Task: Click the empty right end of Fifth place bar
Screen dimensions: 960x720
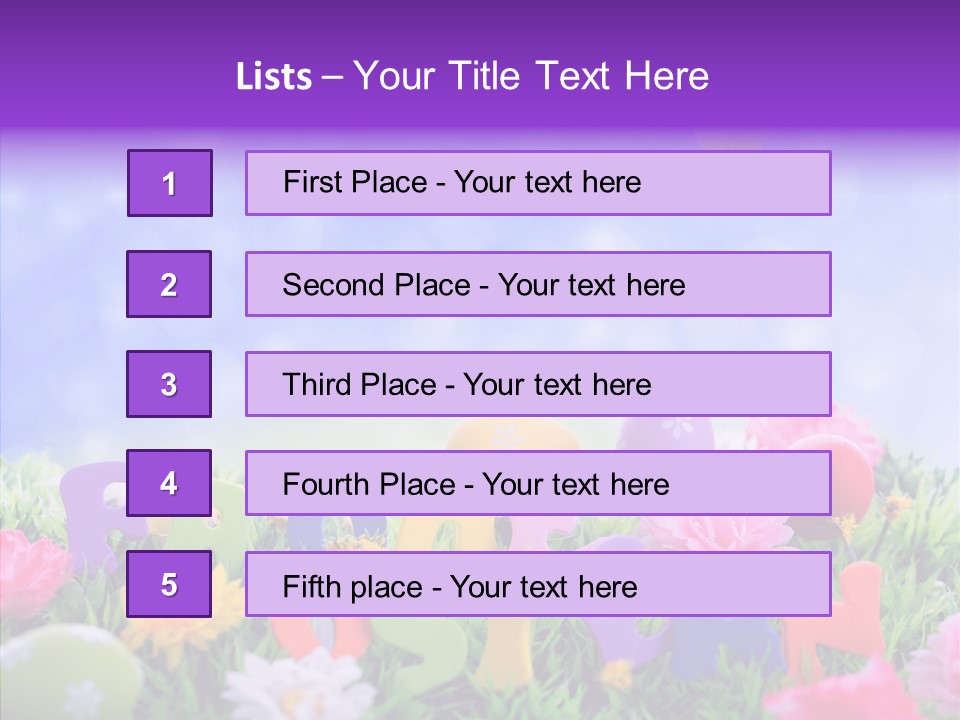Action: point(770,584)
